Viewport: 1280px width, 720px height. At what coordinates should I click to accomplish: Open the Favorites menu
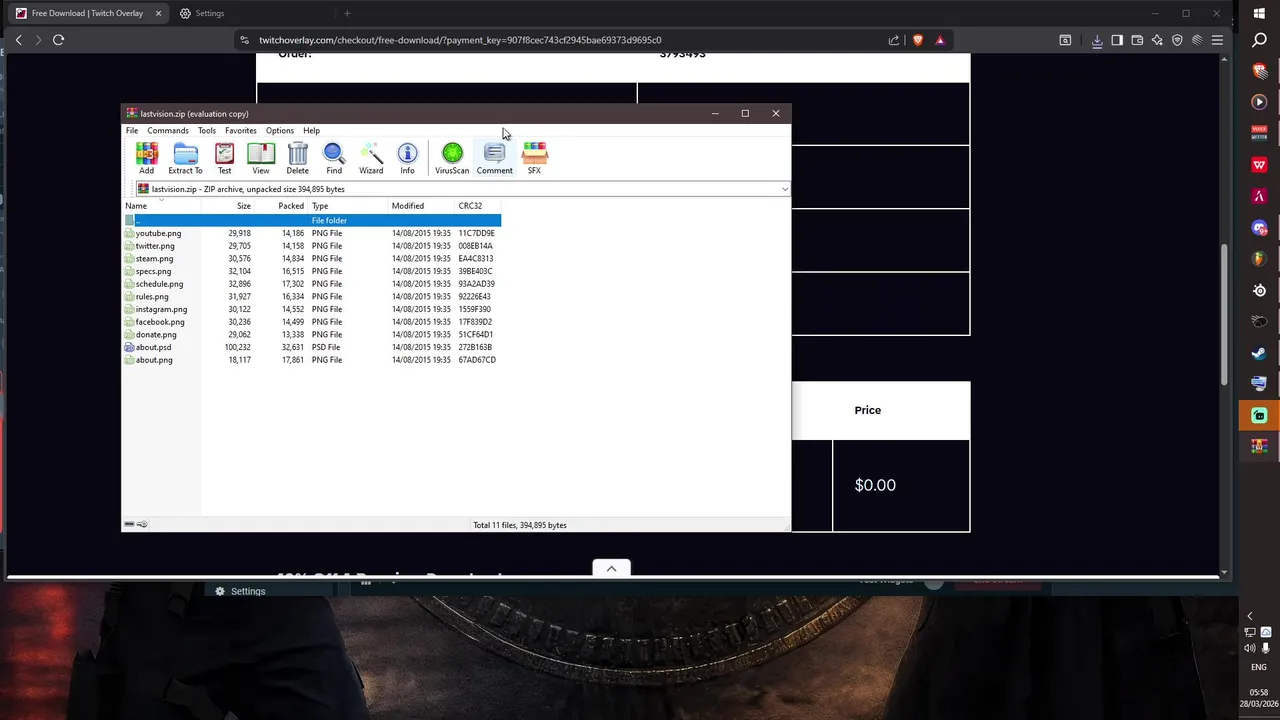[241, 131]
